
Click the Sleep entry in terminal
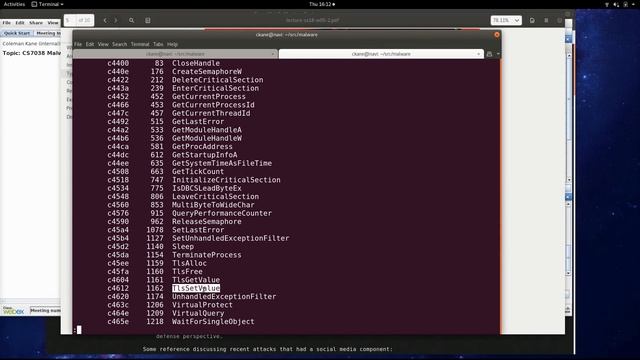pos(183,247)
